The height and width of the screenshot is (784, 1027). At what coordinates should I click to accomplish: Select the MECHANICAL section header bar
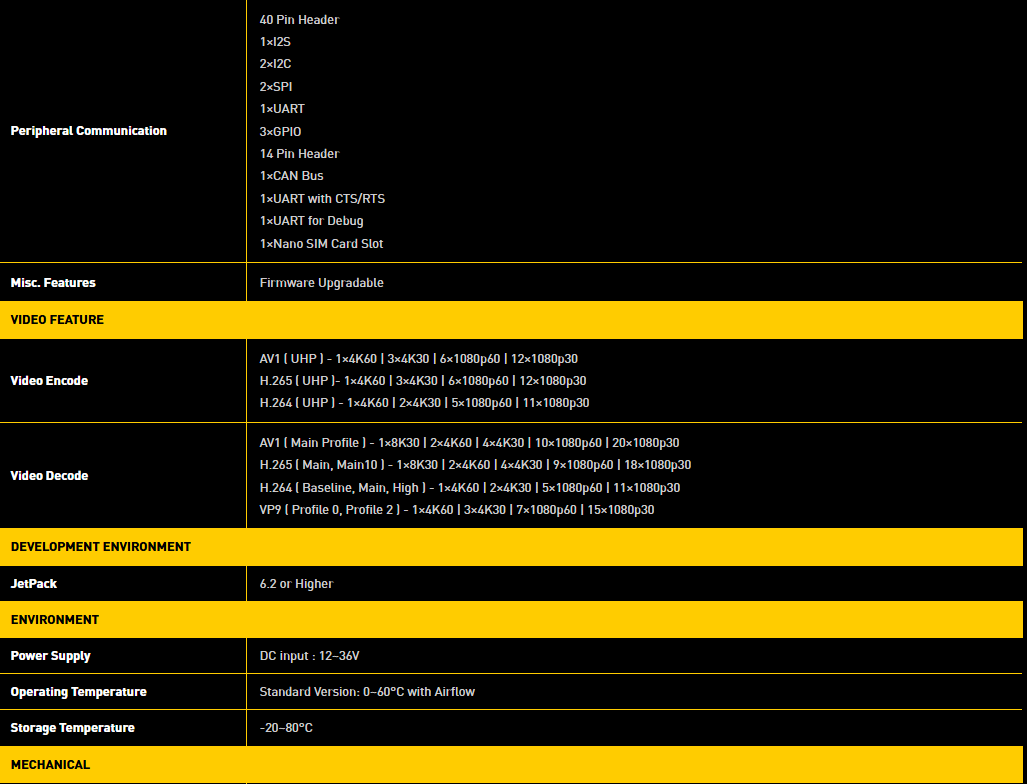(50, 765)
